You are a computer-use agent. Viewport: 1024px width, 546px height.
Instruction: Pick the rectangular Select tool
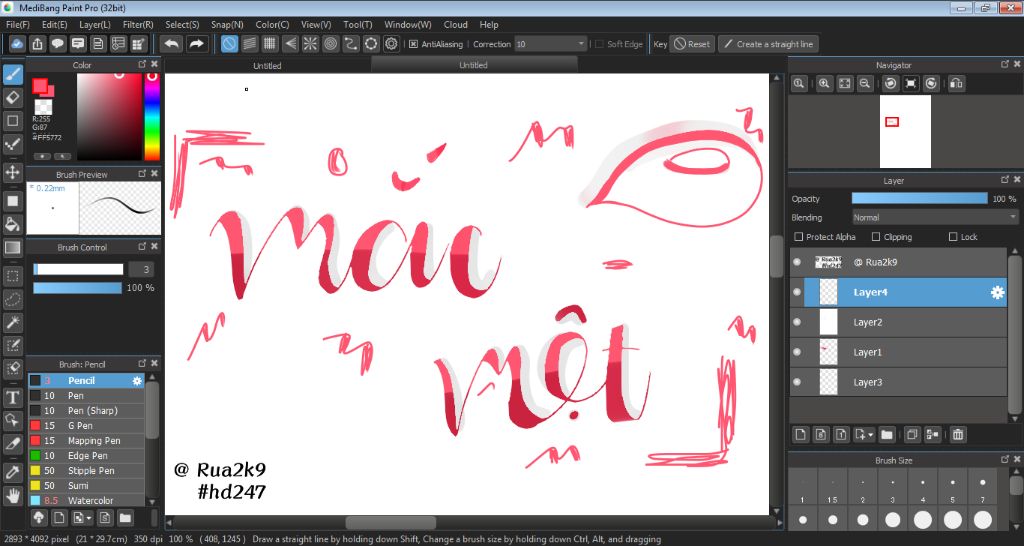(x=12, y=276)
